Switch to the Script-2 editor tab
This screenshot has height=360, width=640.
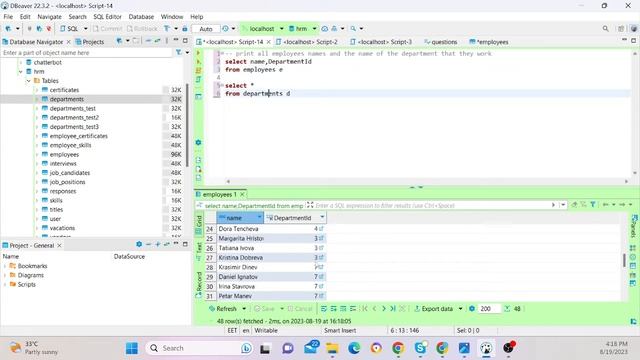[307, 42]
